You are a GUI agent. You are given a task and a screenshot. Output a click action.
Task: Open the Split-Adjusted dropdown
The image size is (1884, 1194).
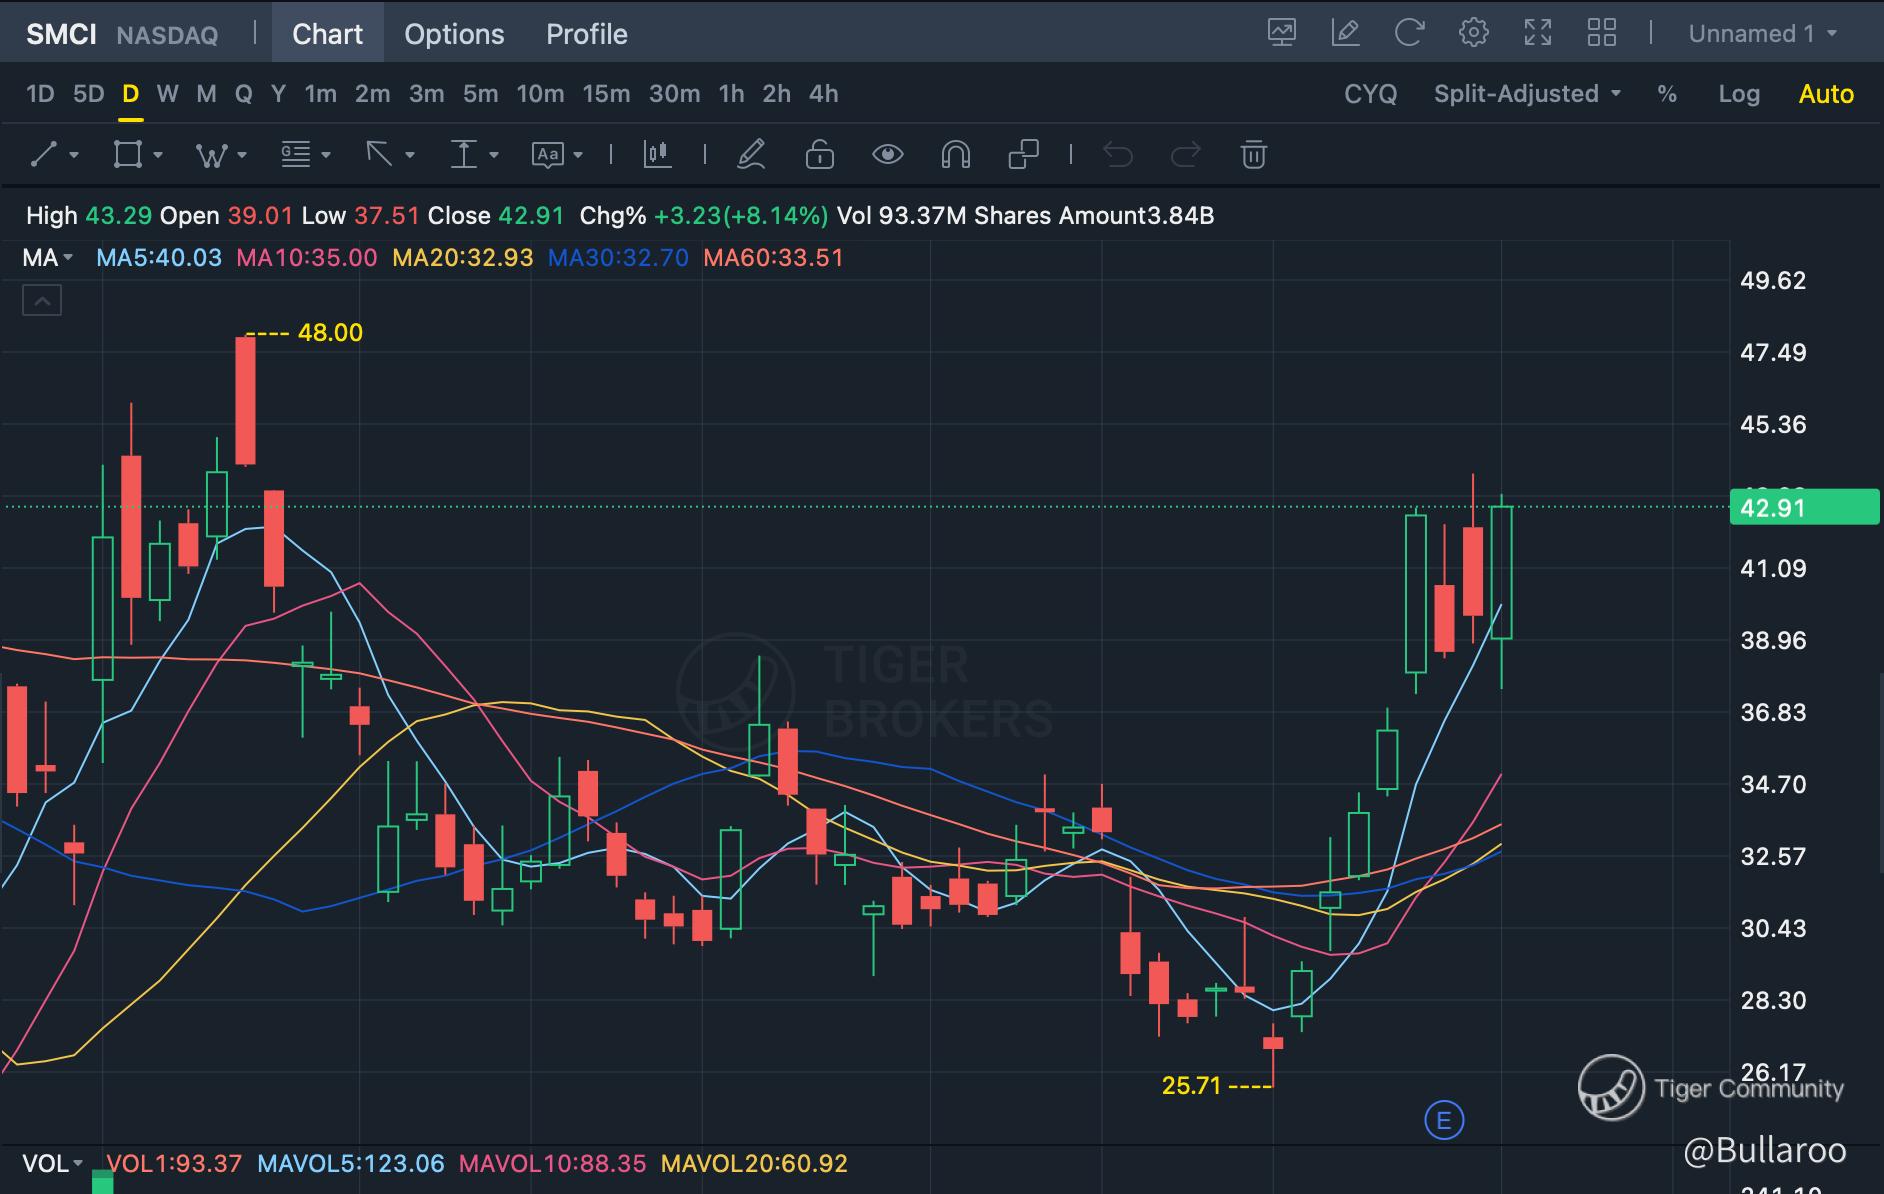[1526, 94]
